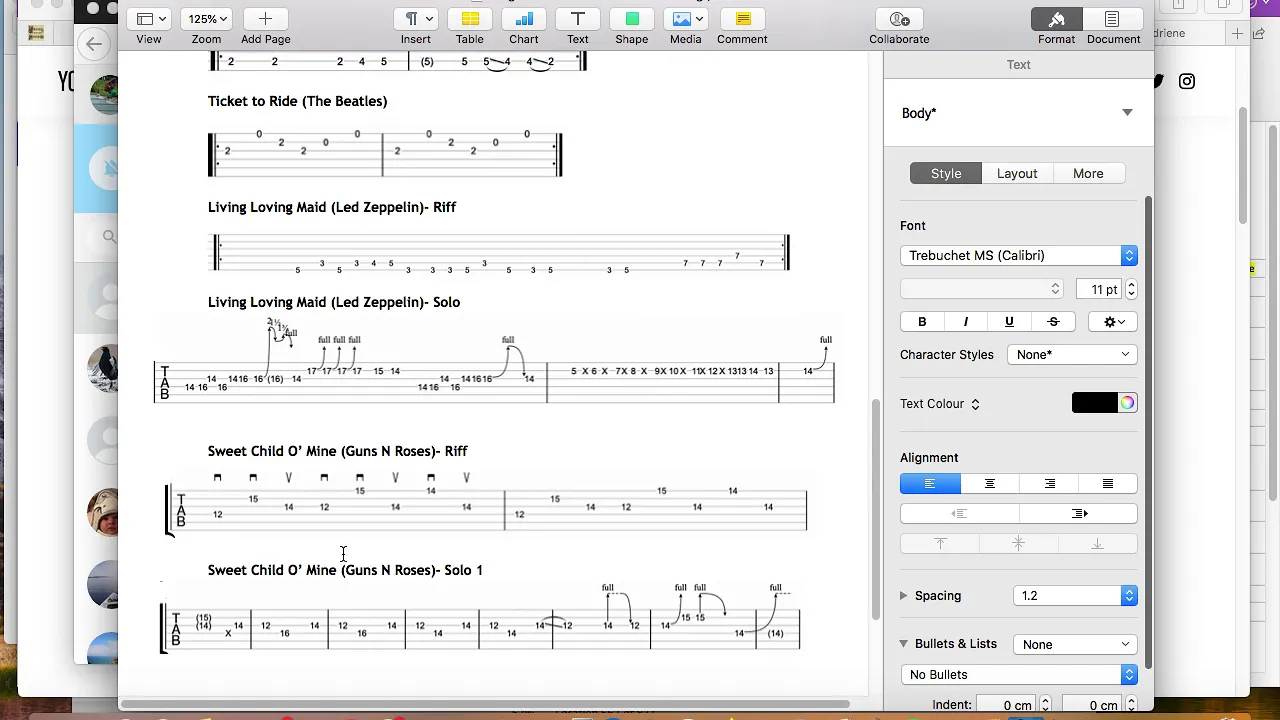Switch to the More tab

pyautogui.click(x=1088, y=173)
